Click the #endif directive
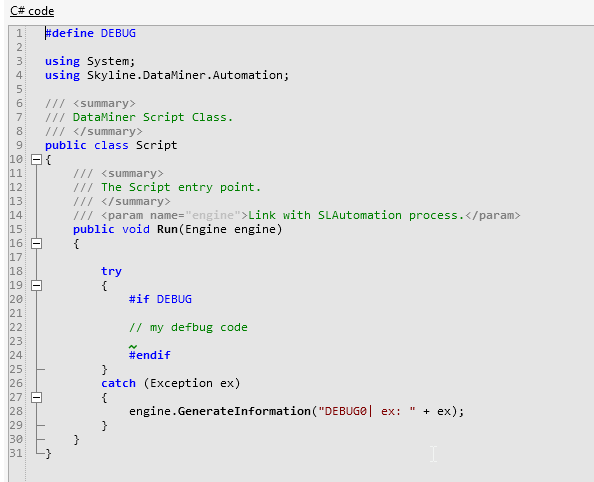Viewport: 594px width, 482px height. (x=150, y=355)
